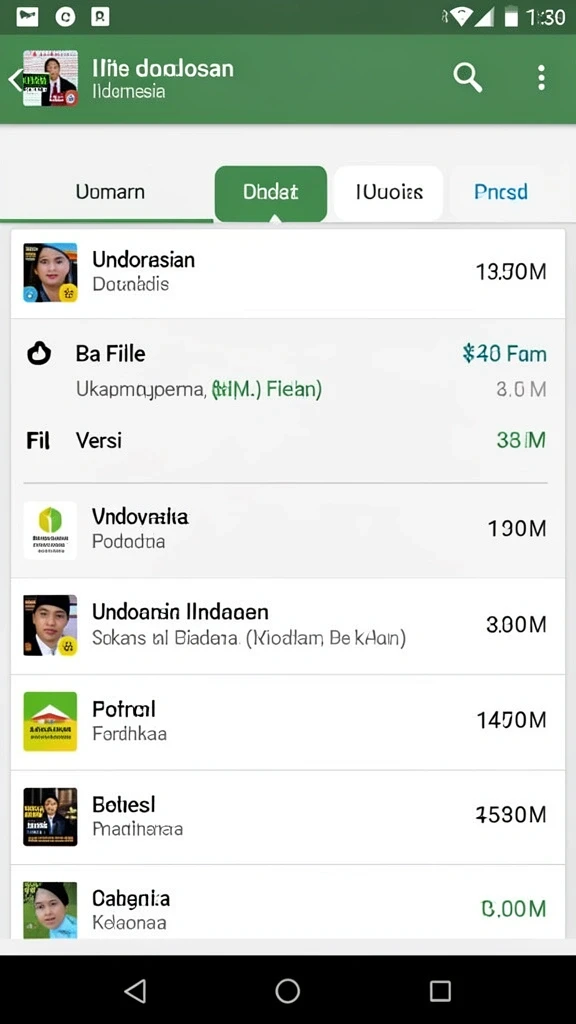Tap the back arrow in header
Screen dimensions: 576x1024
click(x=14, y=80)
